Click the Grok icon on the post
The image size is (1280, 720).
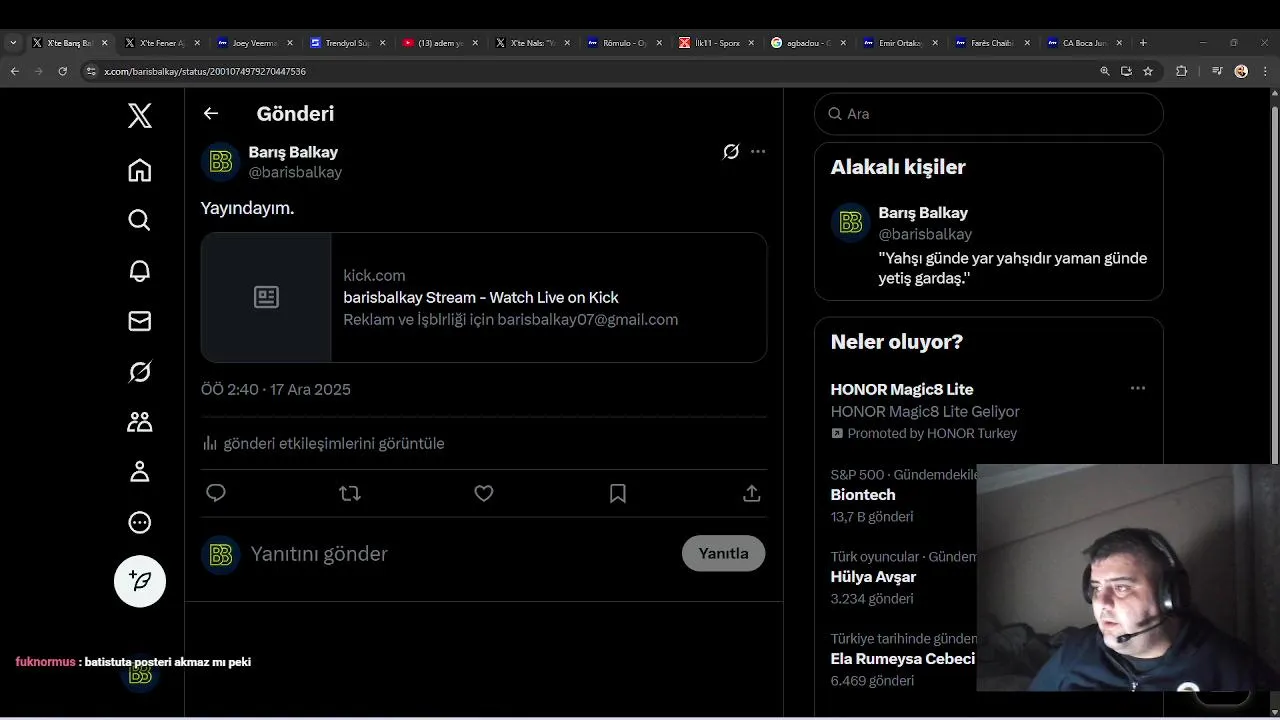click(731, 152)
